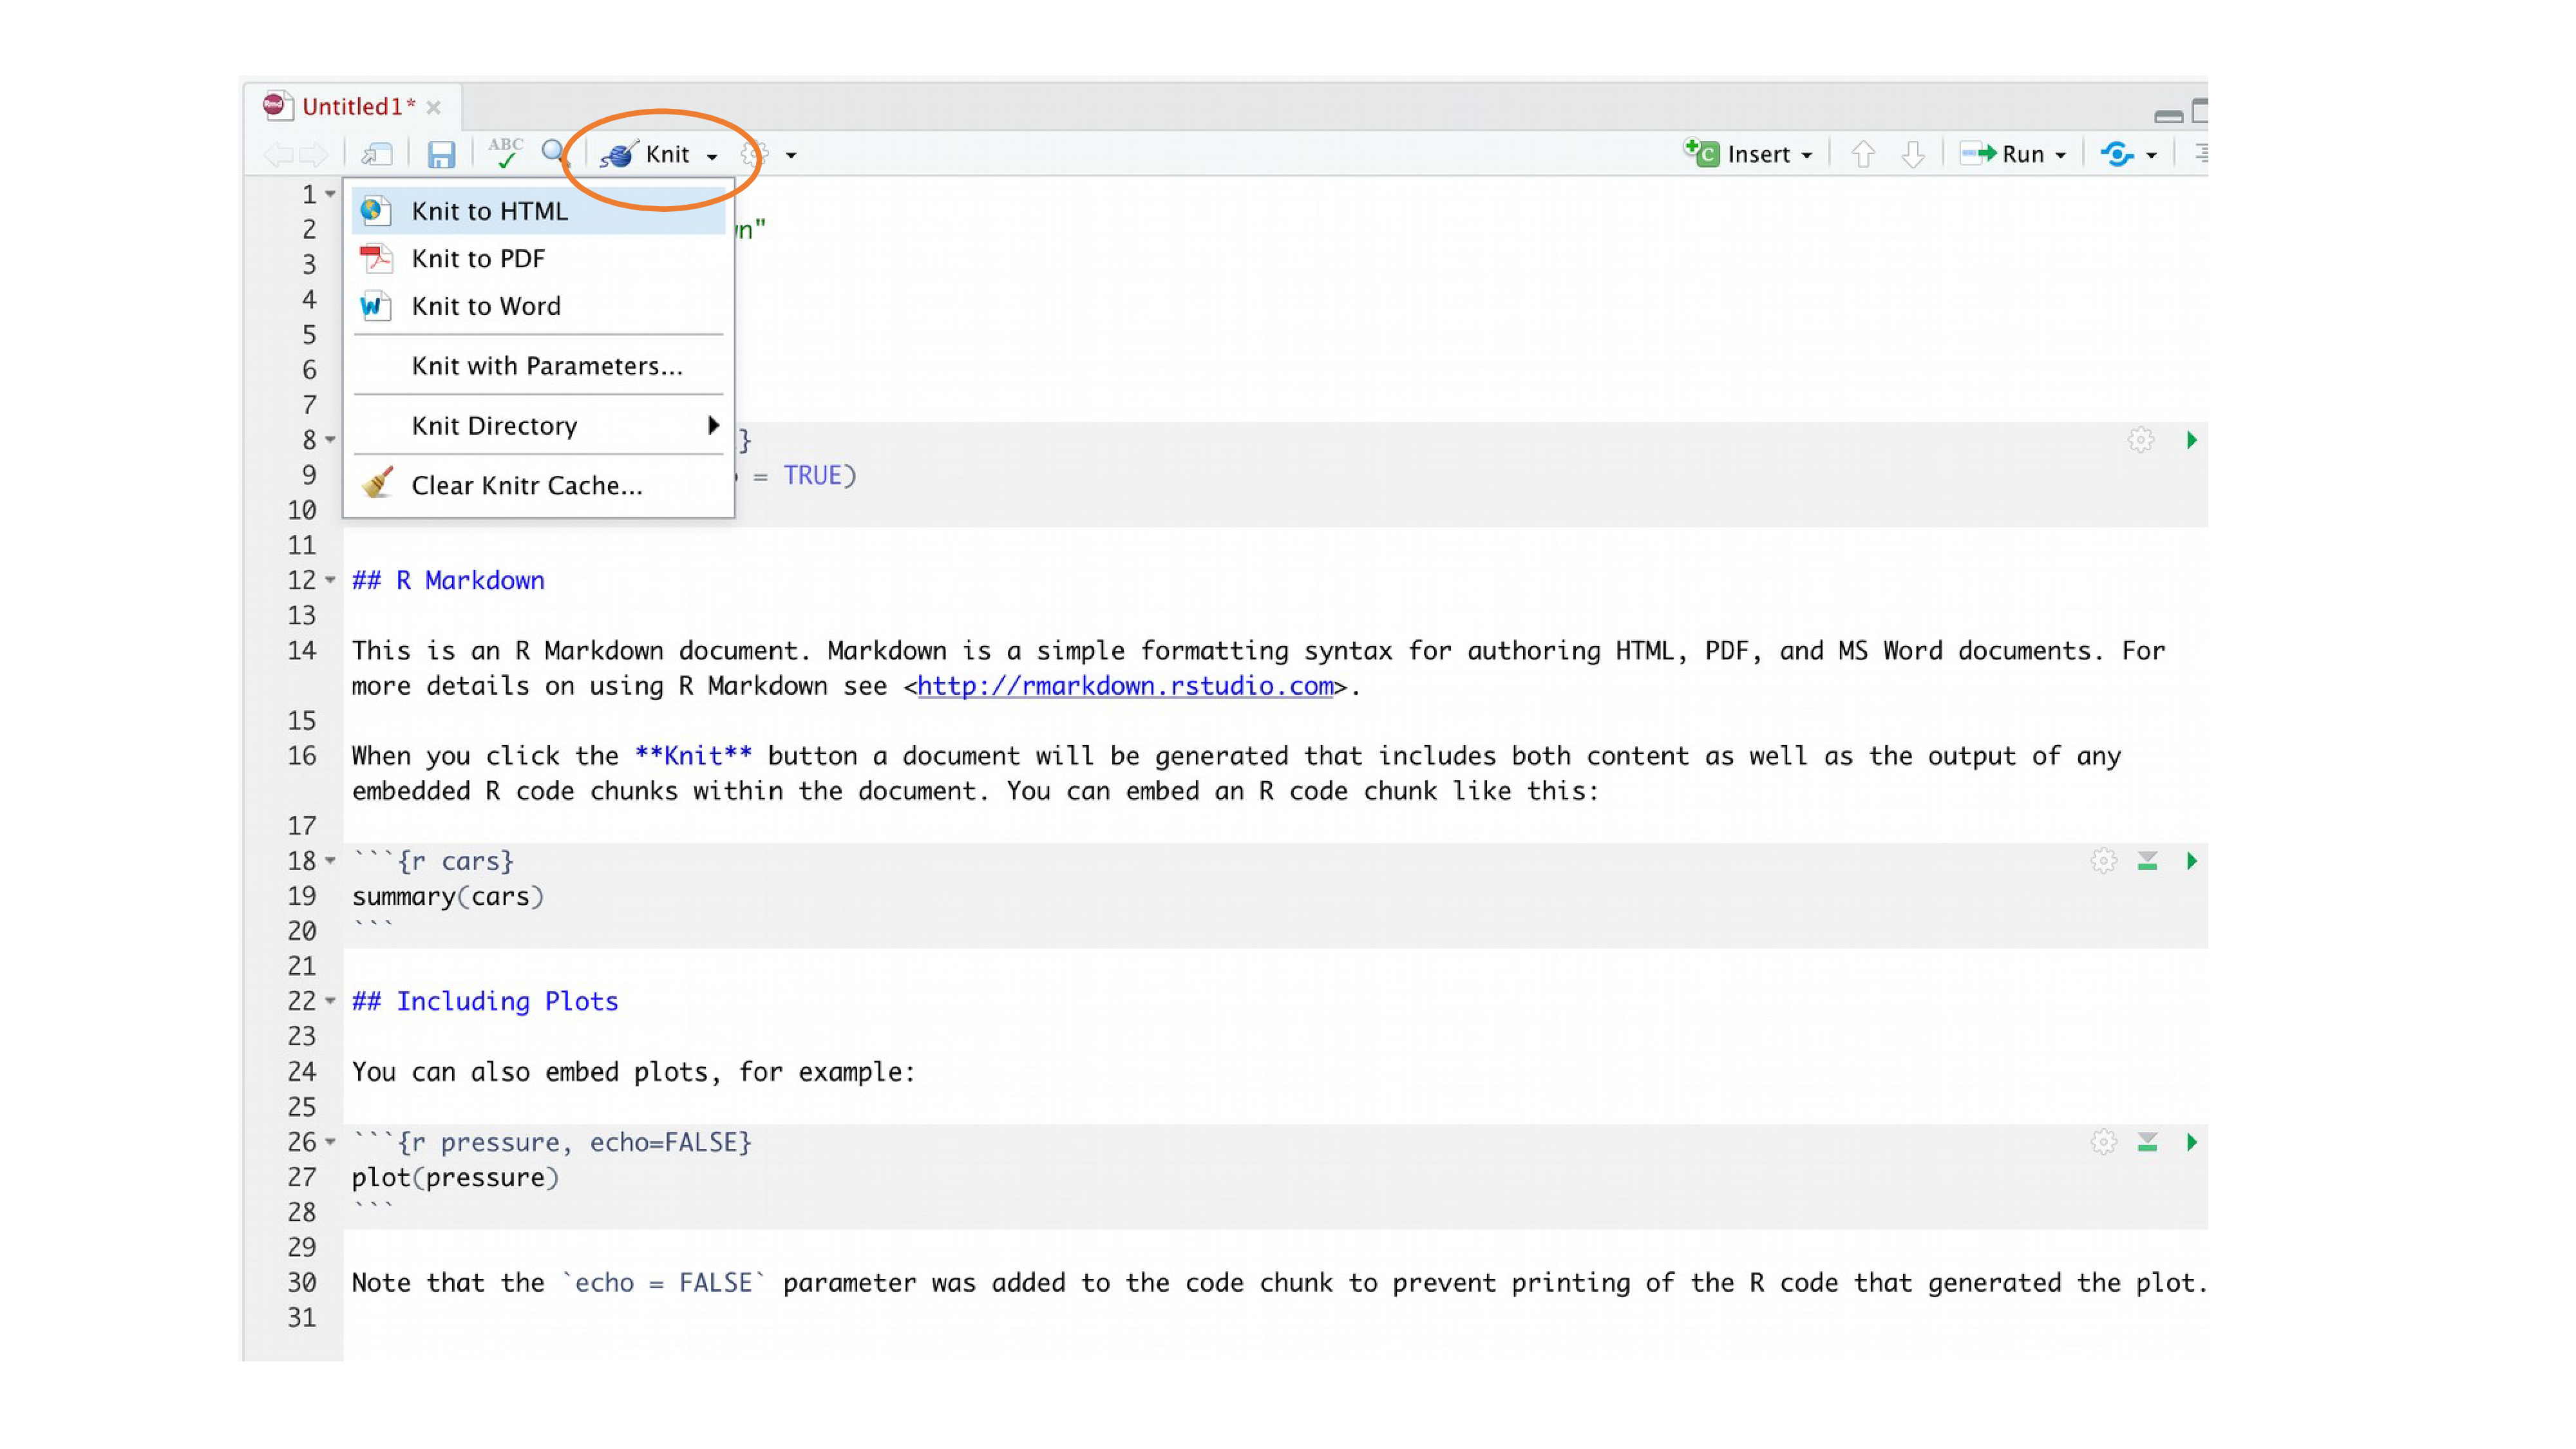Viewport: 2576px width, 1449px height.
Task: Collapse the YAML header fold on line 1
Action: point(330,194)
